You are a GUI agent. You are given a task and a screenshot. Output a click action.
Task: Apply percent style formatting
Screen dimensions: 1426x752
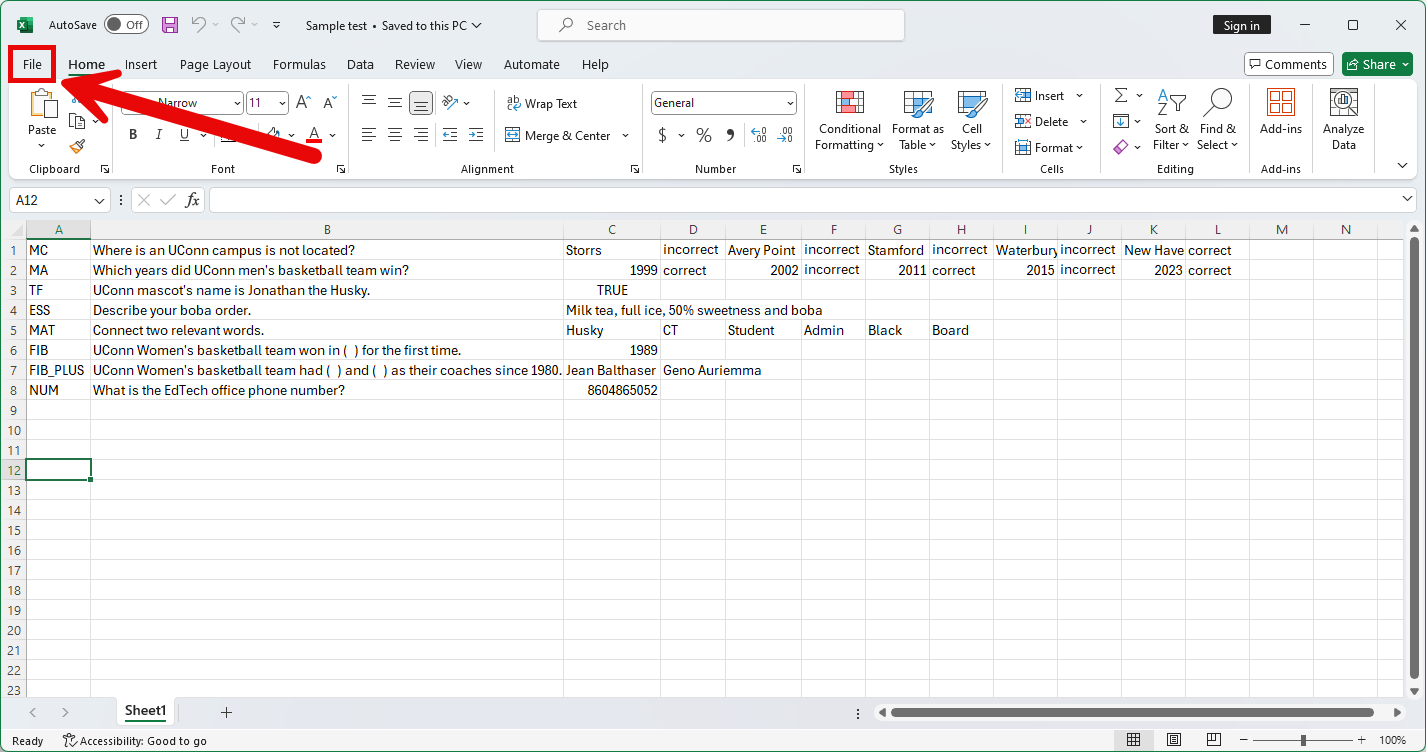(704, 135)
